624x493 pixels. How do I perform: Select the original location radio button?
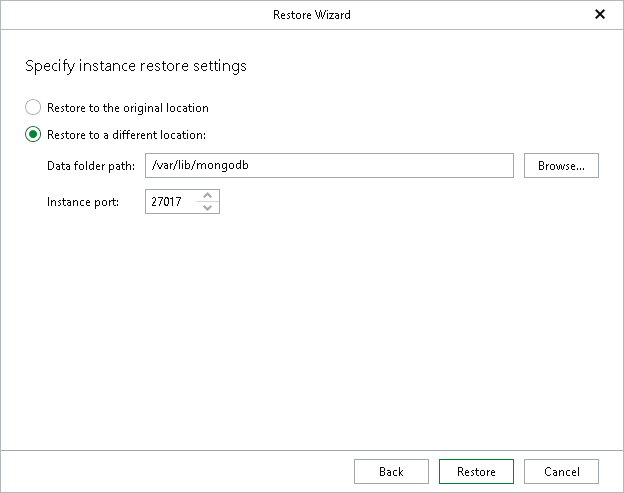pos(33,107)
